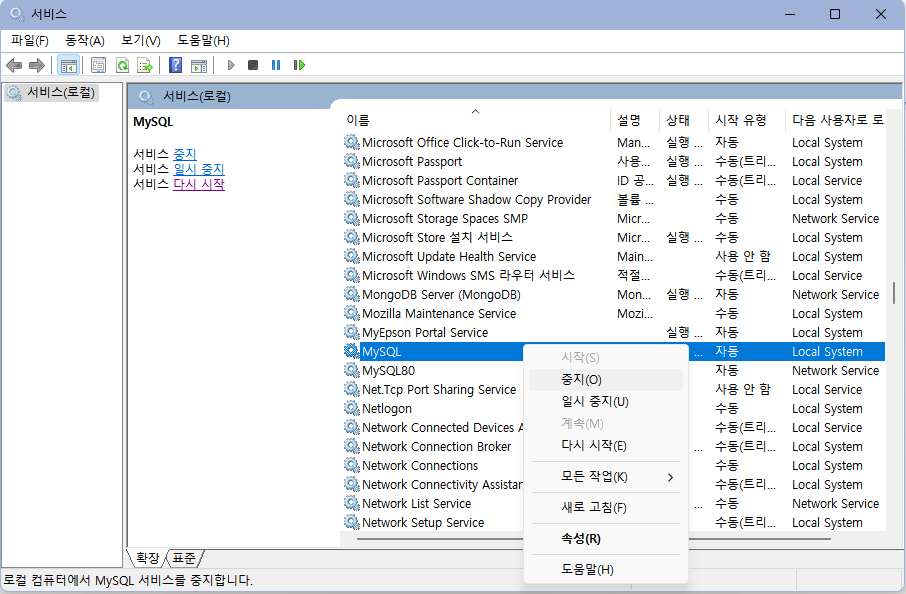Choose 다시 시작(E) in the context menu
906x594 pixels.
tap(606, 446)
